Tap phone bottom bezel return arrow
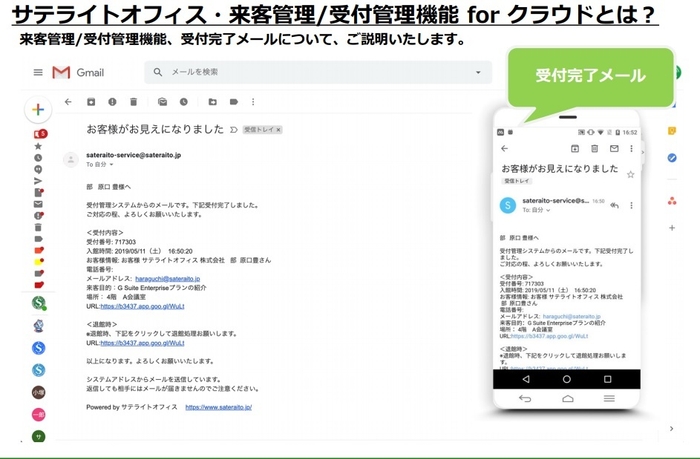 coord(525,398)
